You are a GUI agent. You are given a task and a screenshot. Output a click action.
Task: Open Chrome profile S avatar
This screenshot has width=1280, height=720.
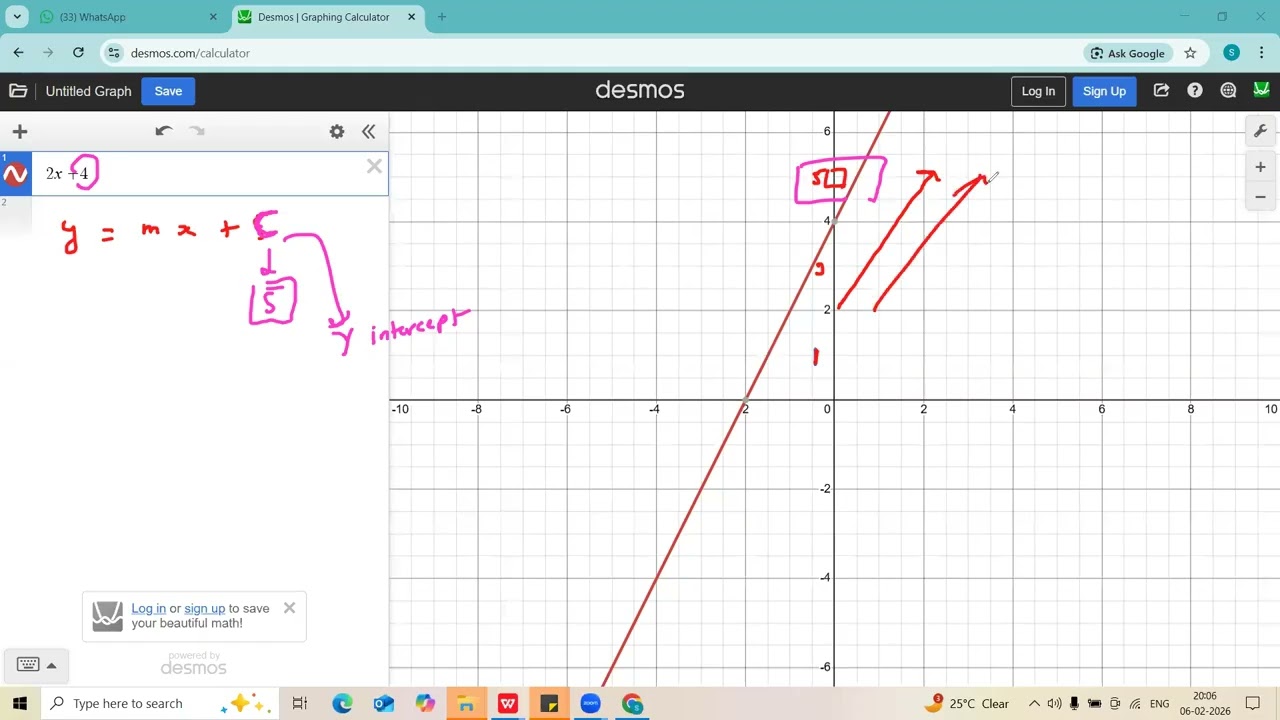1231,53
